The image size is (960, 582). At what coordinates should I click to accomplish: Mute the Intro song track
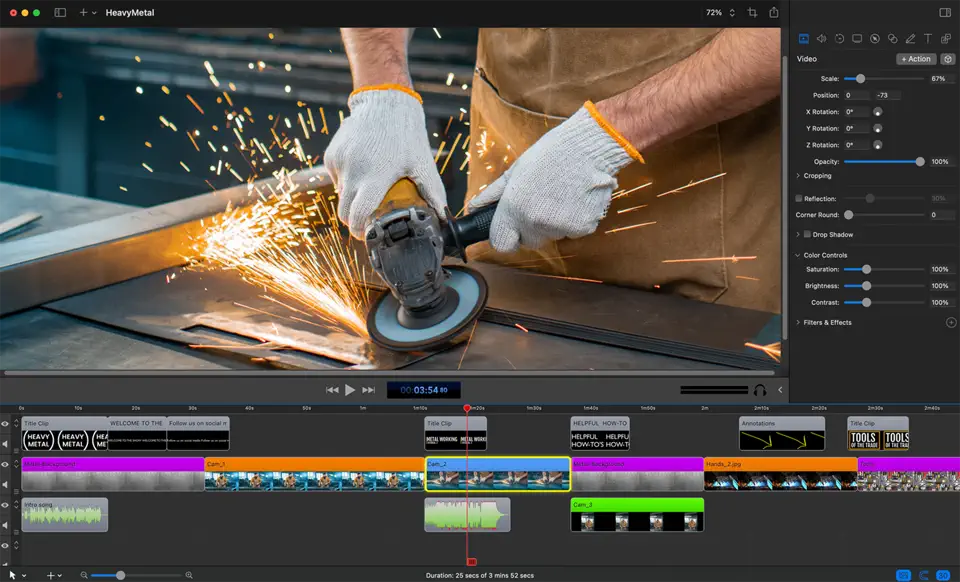point(6,524)
